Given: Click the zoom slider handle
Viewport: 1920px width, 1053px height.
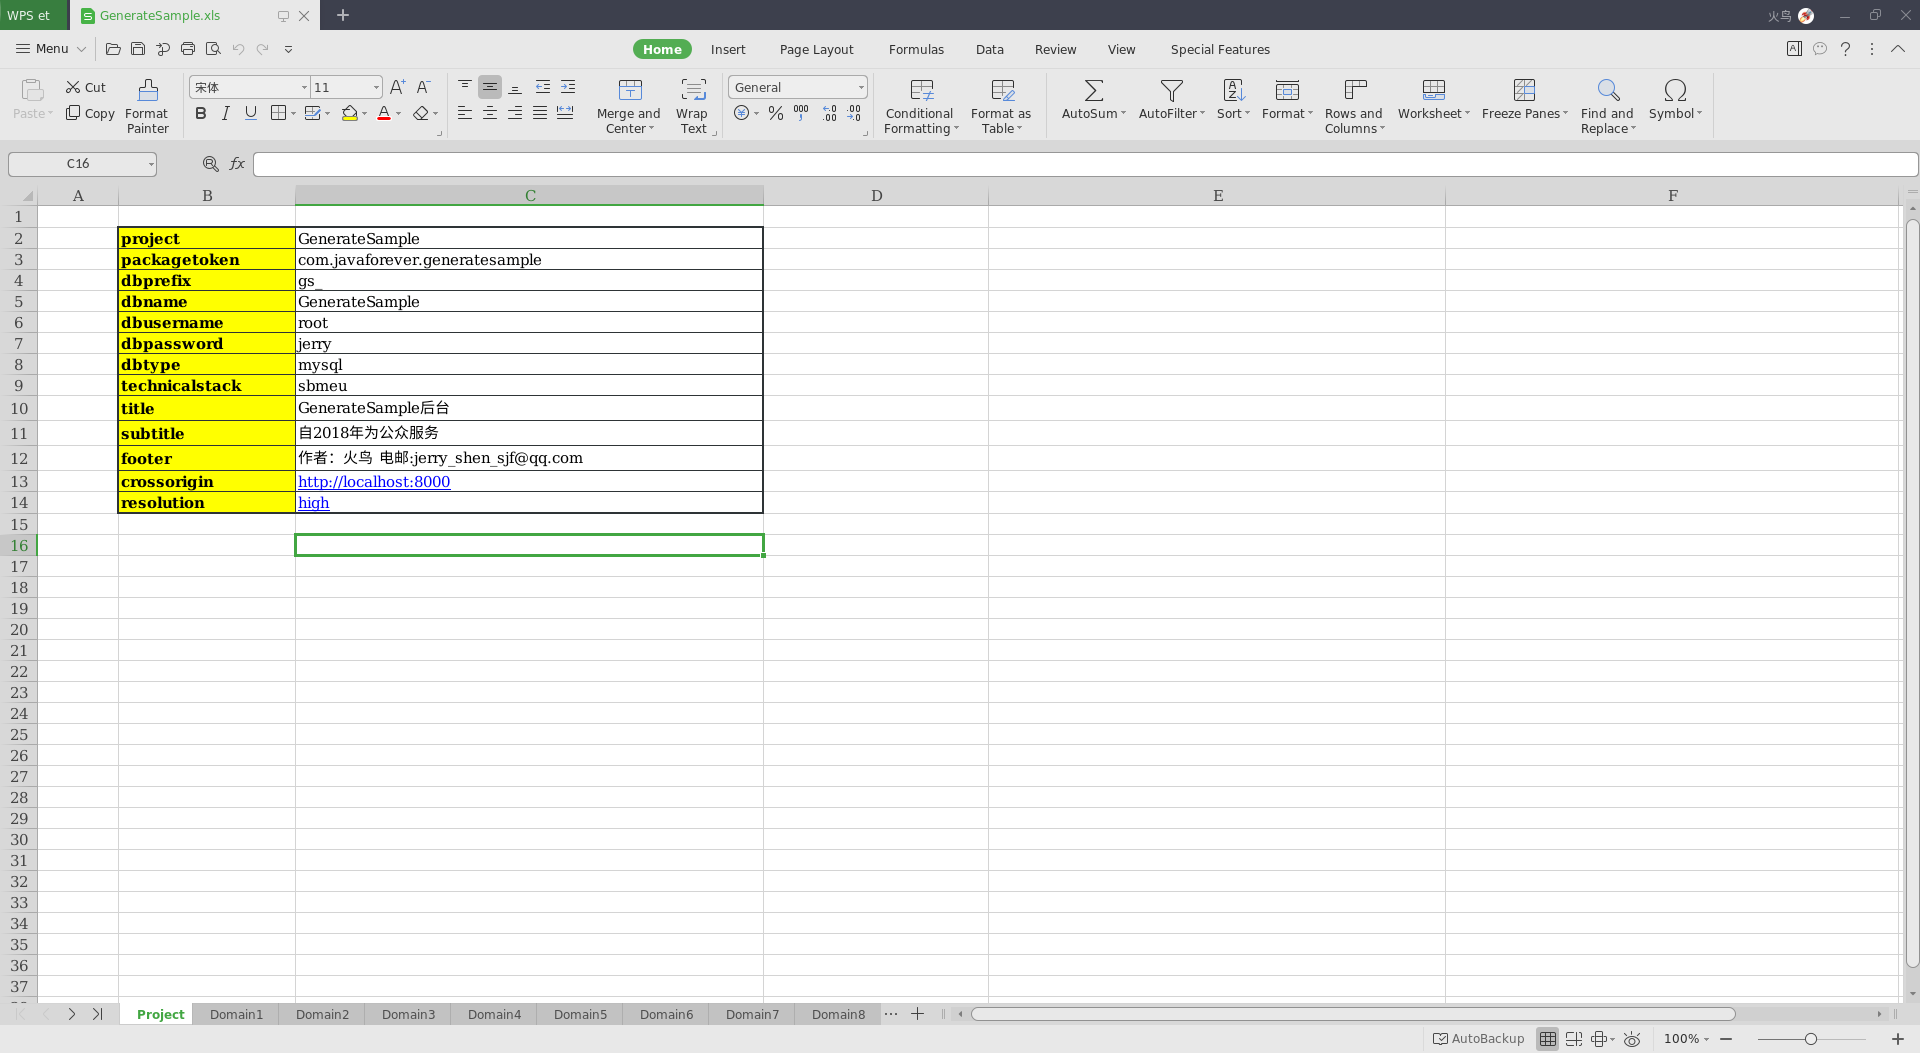Looking at the screenshot, I should pyautogui.click(x=1810, y=1039).
